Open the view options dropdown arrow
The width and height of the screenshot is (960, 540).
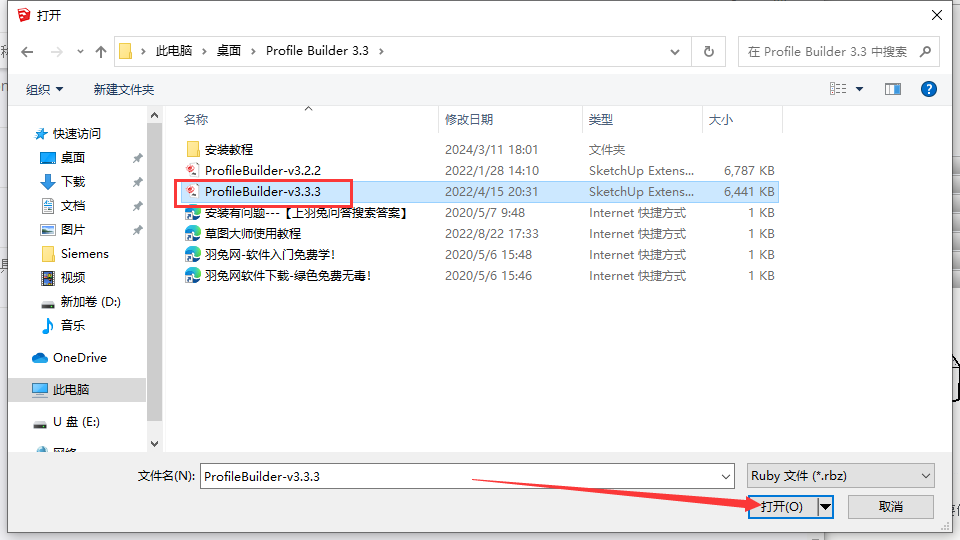pyautogui.click(x=859, y=89)
